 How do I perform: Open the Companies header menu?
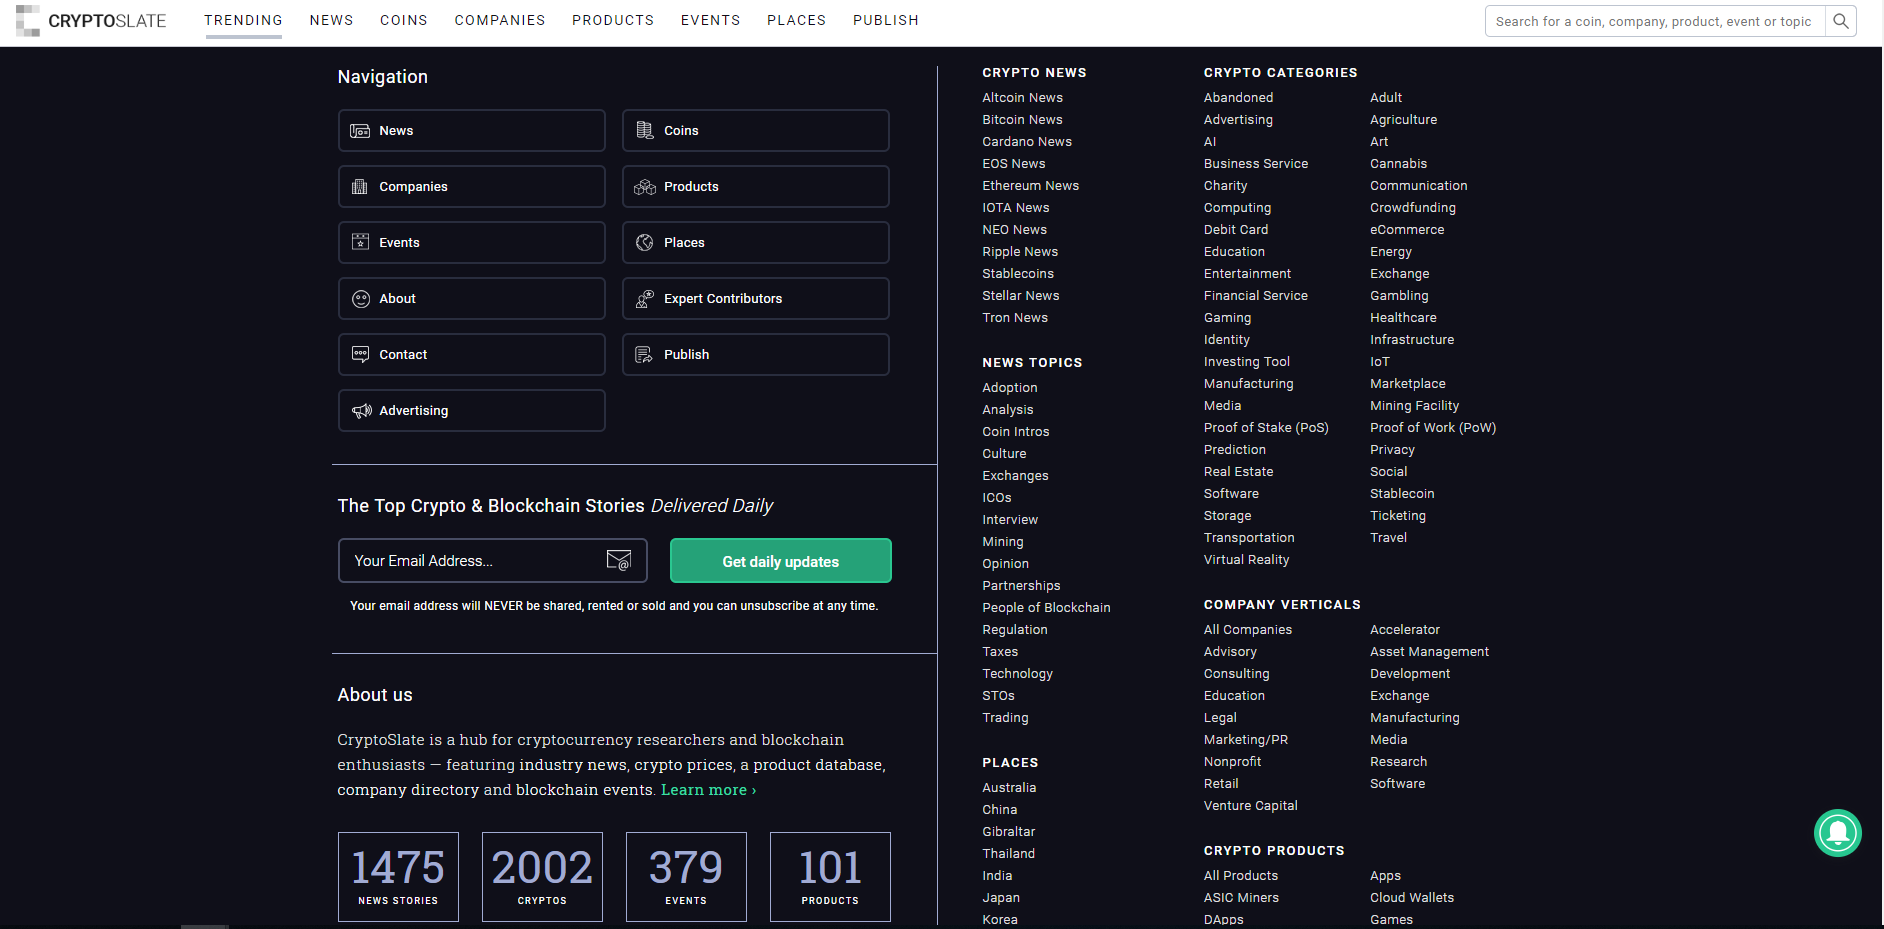(x=500, y=20)
